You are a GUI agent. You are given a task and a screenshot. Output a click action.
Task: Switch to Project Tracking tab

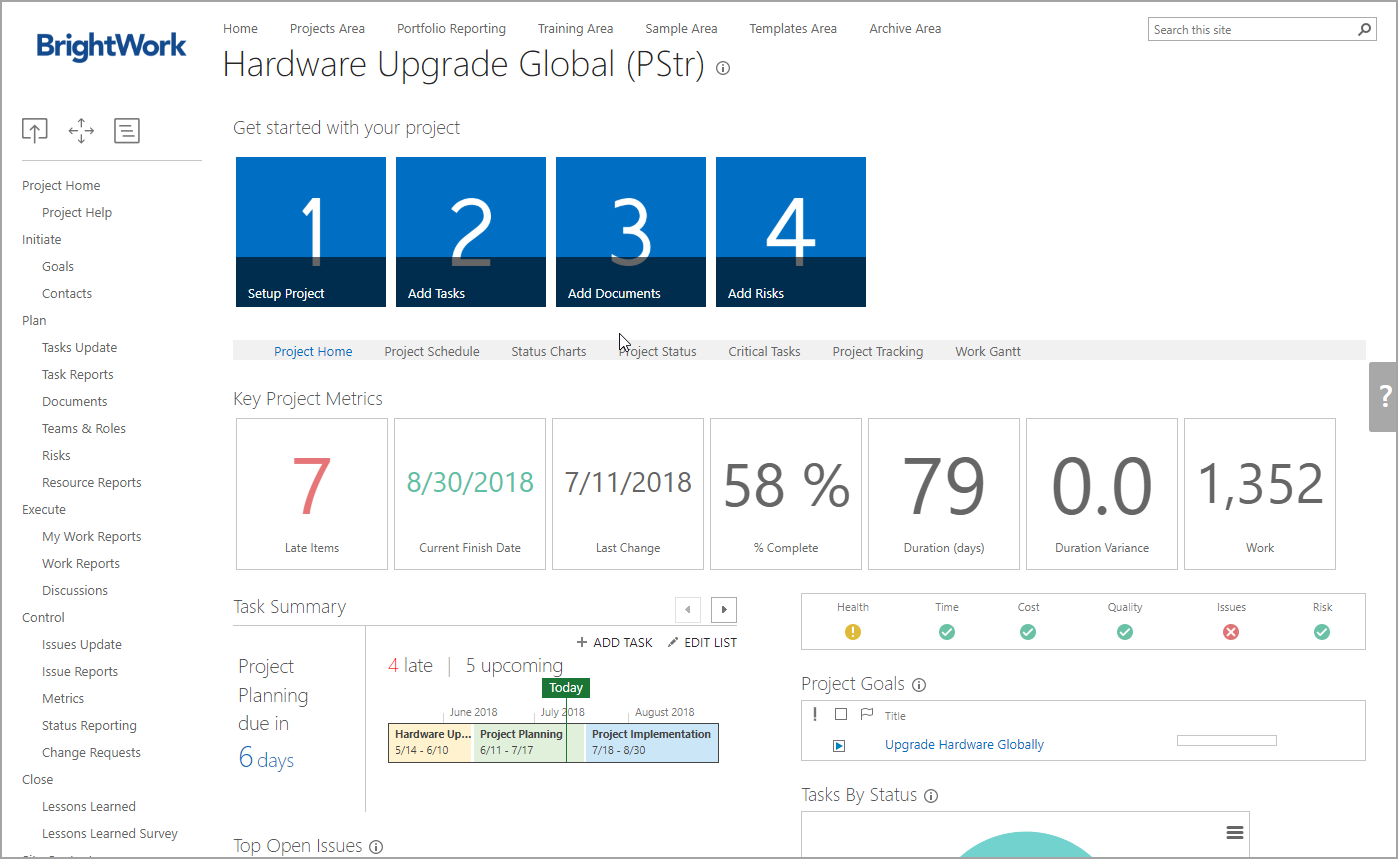click(x=878, y=351)
